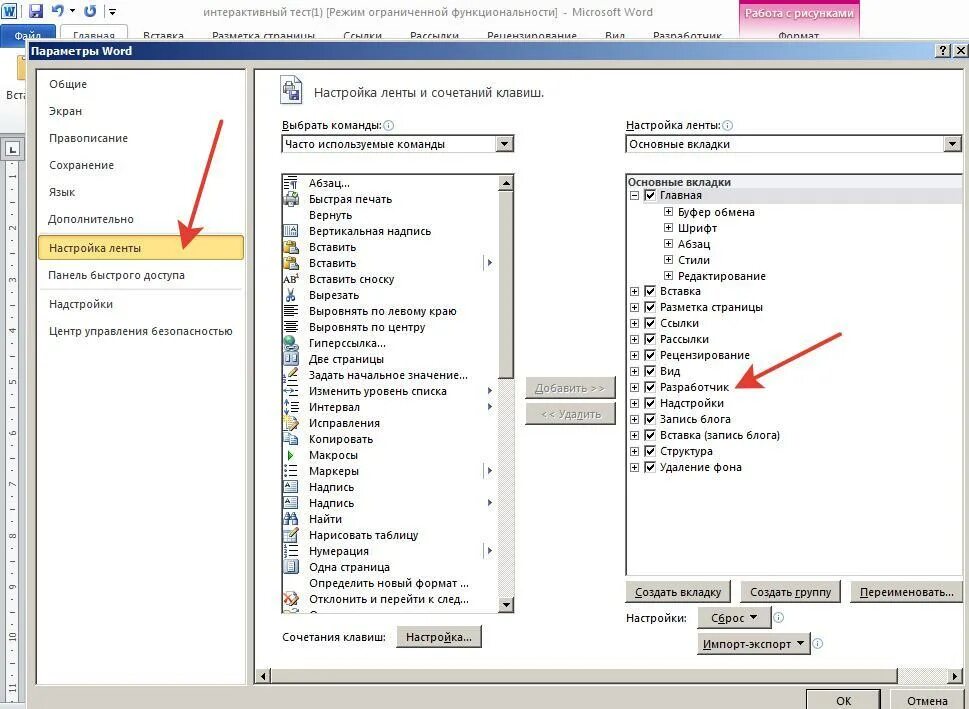
Task: Click the Redo icon in title bar
Action: (x=90, y=11)
